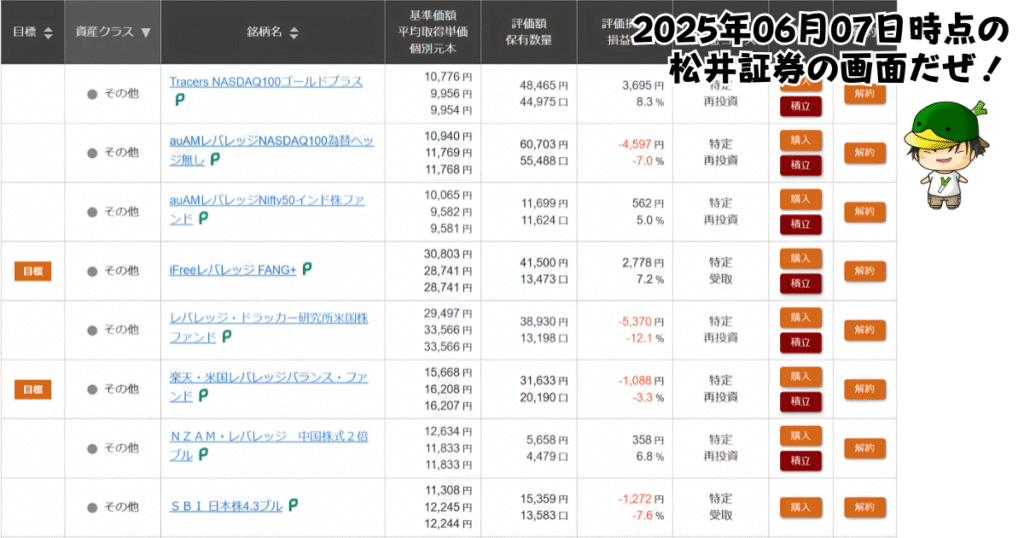Select loss percentage -12.1%
This screenshot has height=538, width=1024.
pyautogui.click(x=645, y=338)
